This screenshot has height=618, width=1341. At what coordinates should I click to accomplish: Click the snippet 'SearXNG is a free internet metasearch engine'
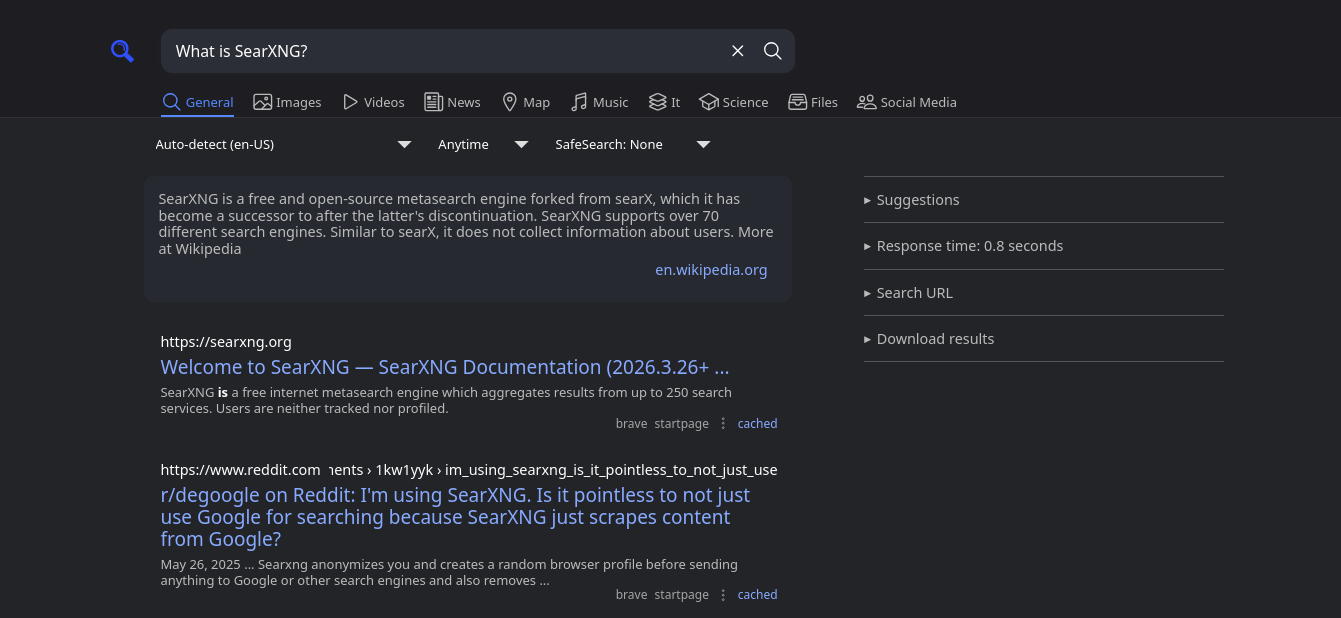click(x=446, y=400)
